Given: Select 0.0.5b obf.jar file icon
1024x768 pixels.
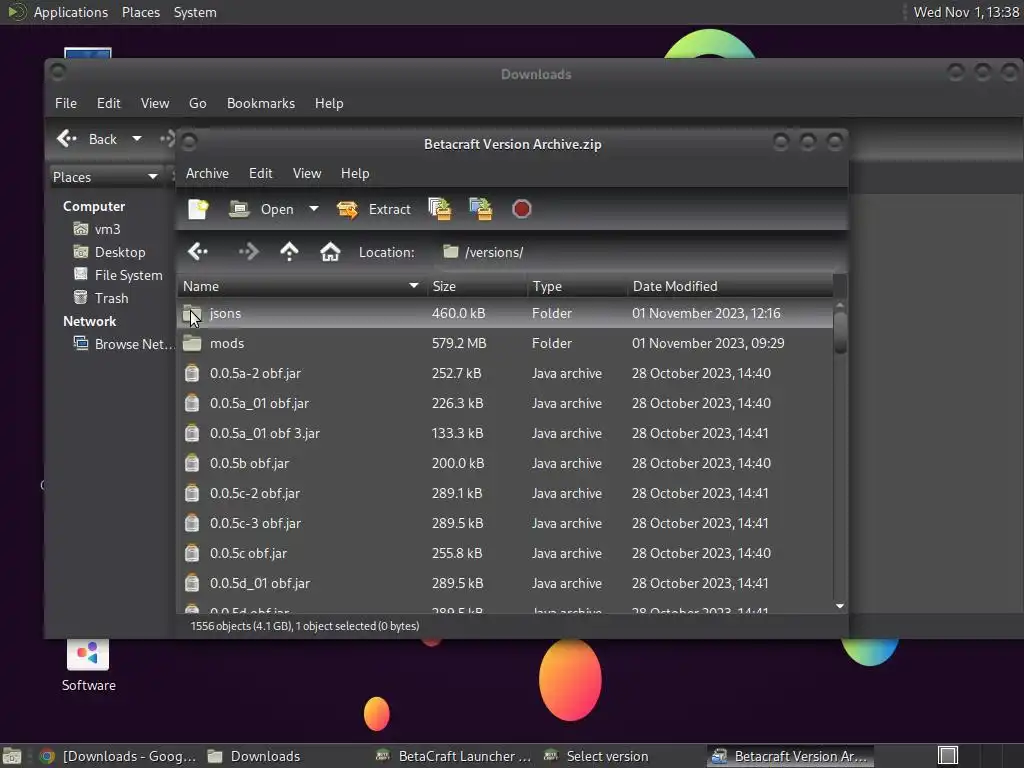Looking at the screenshot, I should click(x=192, y=464).
